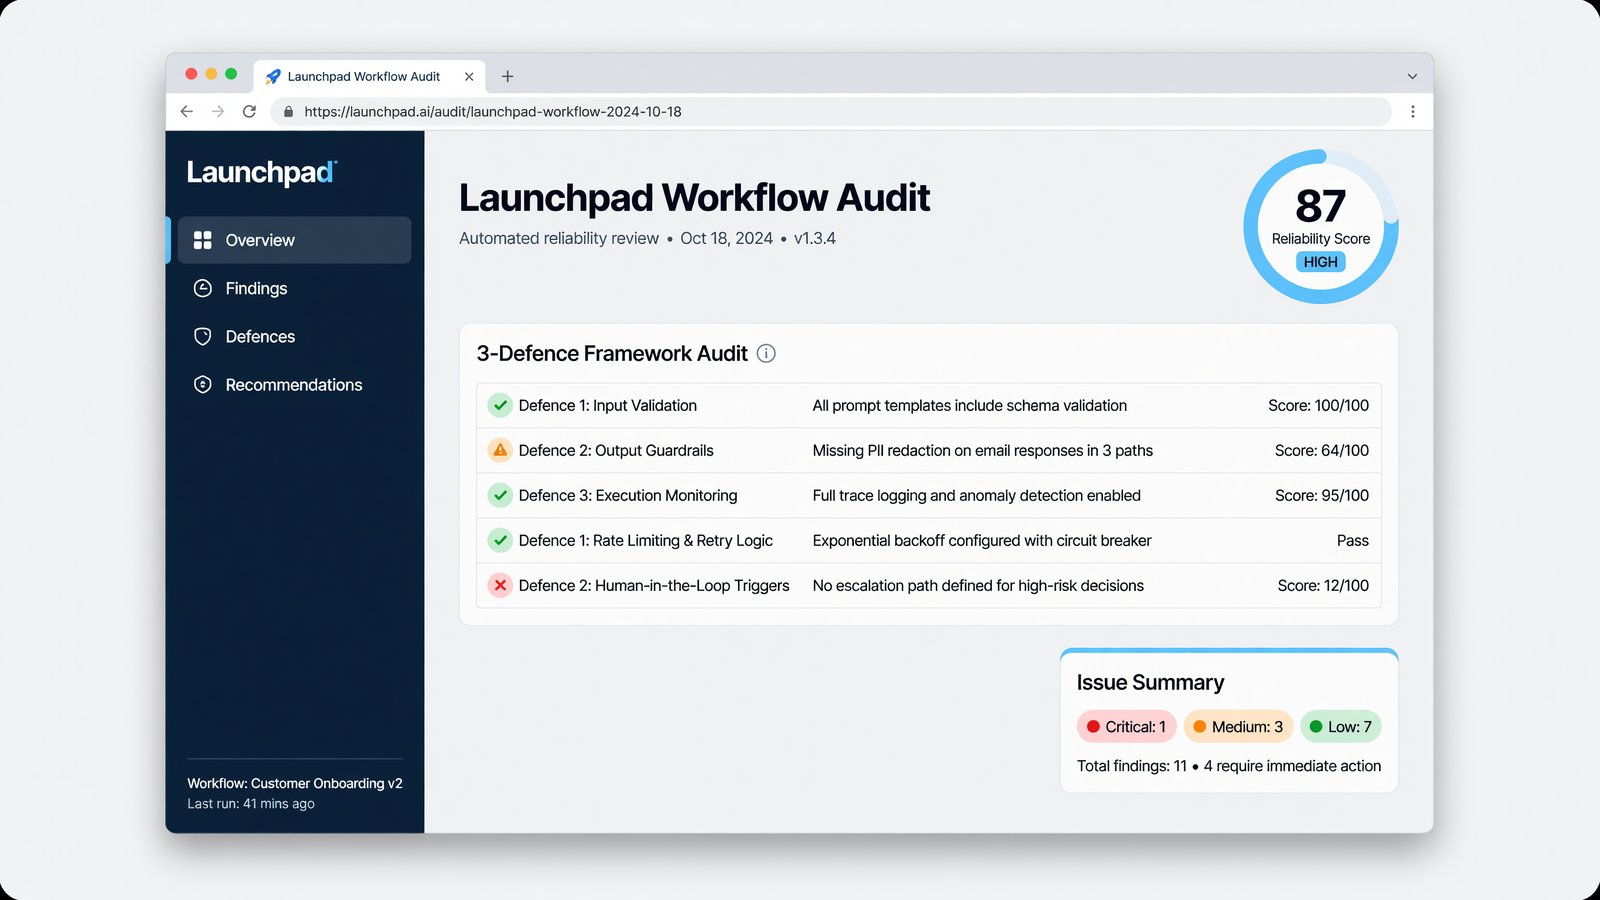Open the Defences section
The image size is (1600, 900).
pyautogui.click(x=294, y=336)
